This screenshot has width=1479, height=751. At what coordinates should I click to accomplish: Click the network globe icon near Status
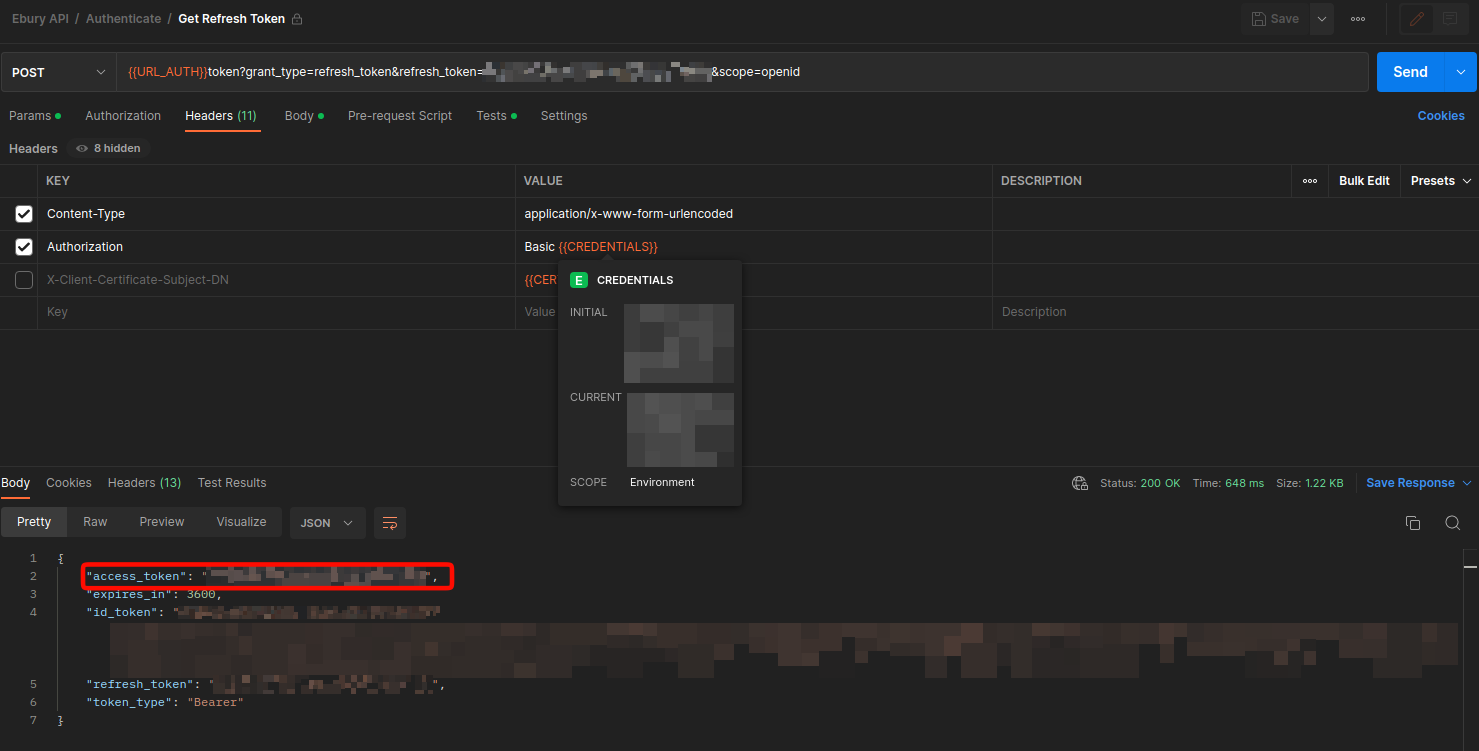click(x=1080, y=483)
